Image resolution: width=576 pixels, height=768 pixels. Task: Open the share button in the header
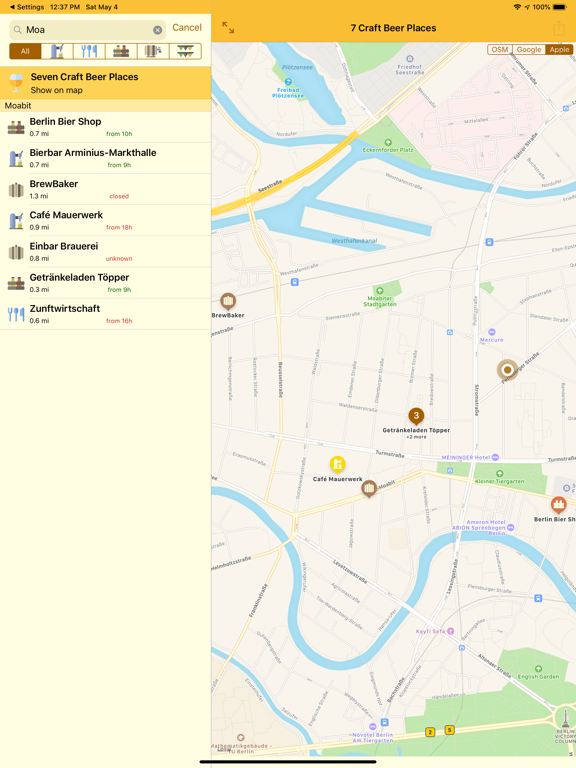click(x=559, y=28)
